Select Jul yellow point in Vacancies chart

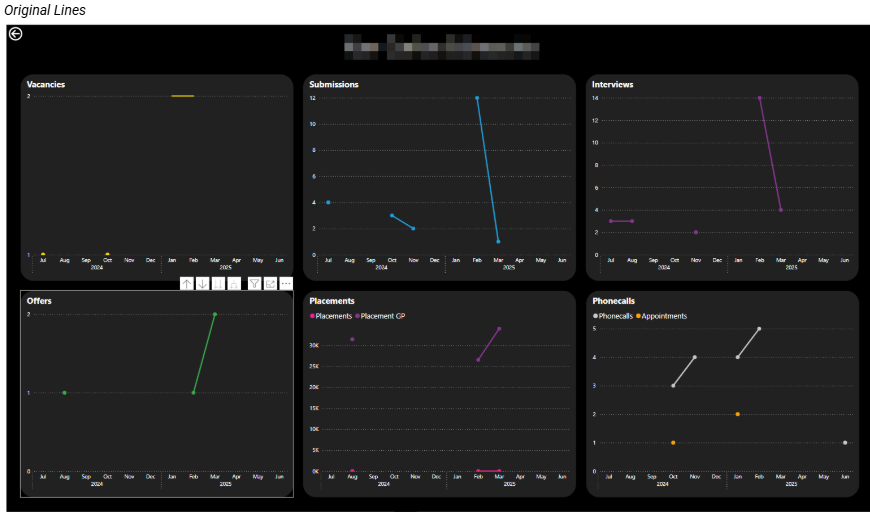point(43,254)
